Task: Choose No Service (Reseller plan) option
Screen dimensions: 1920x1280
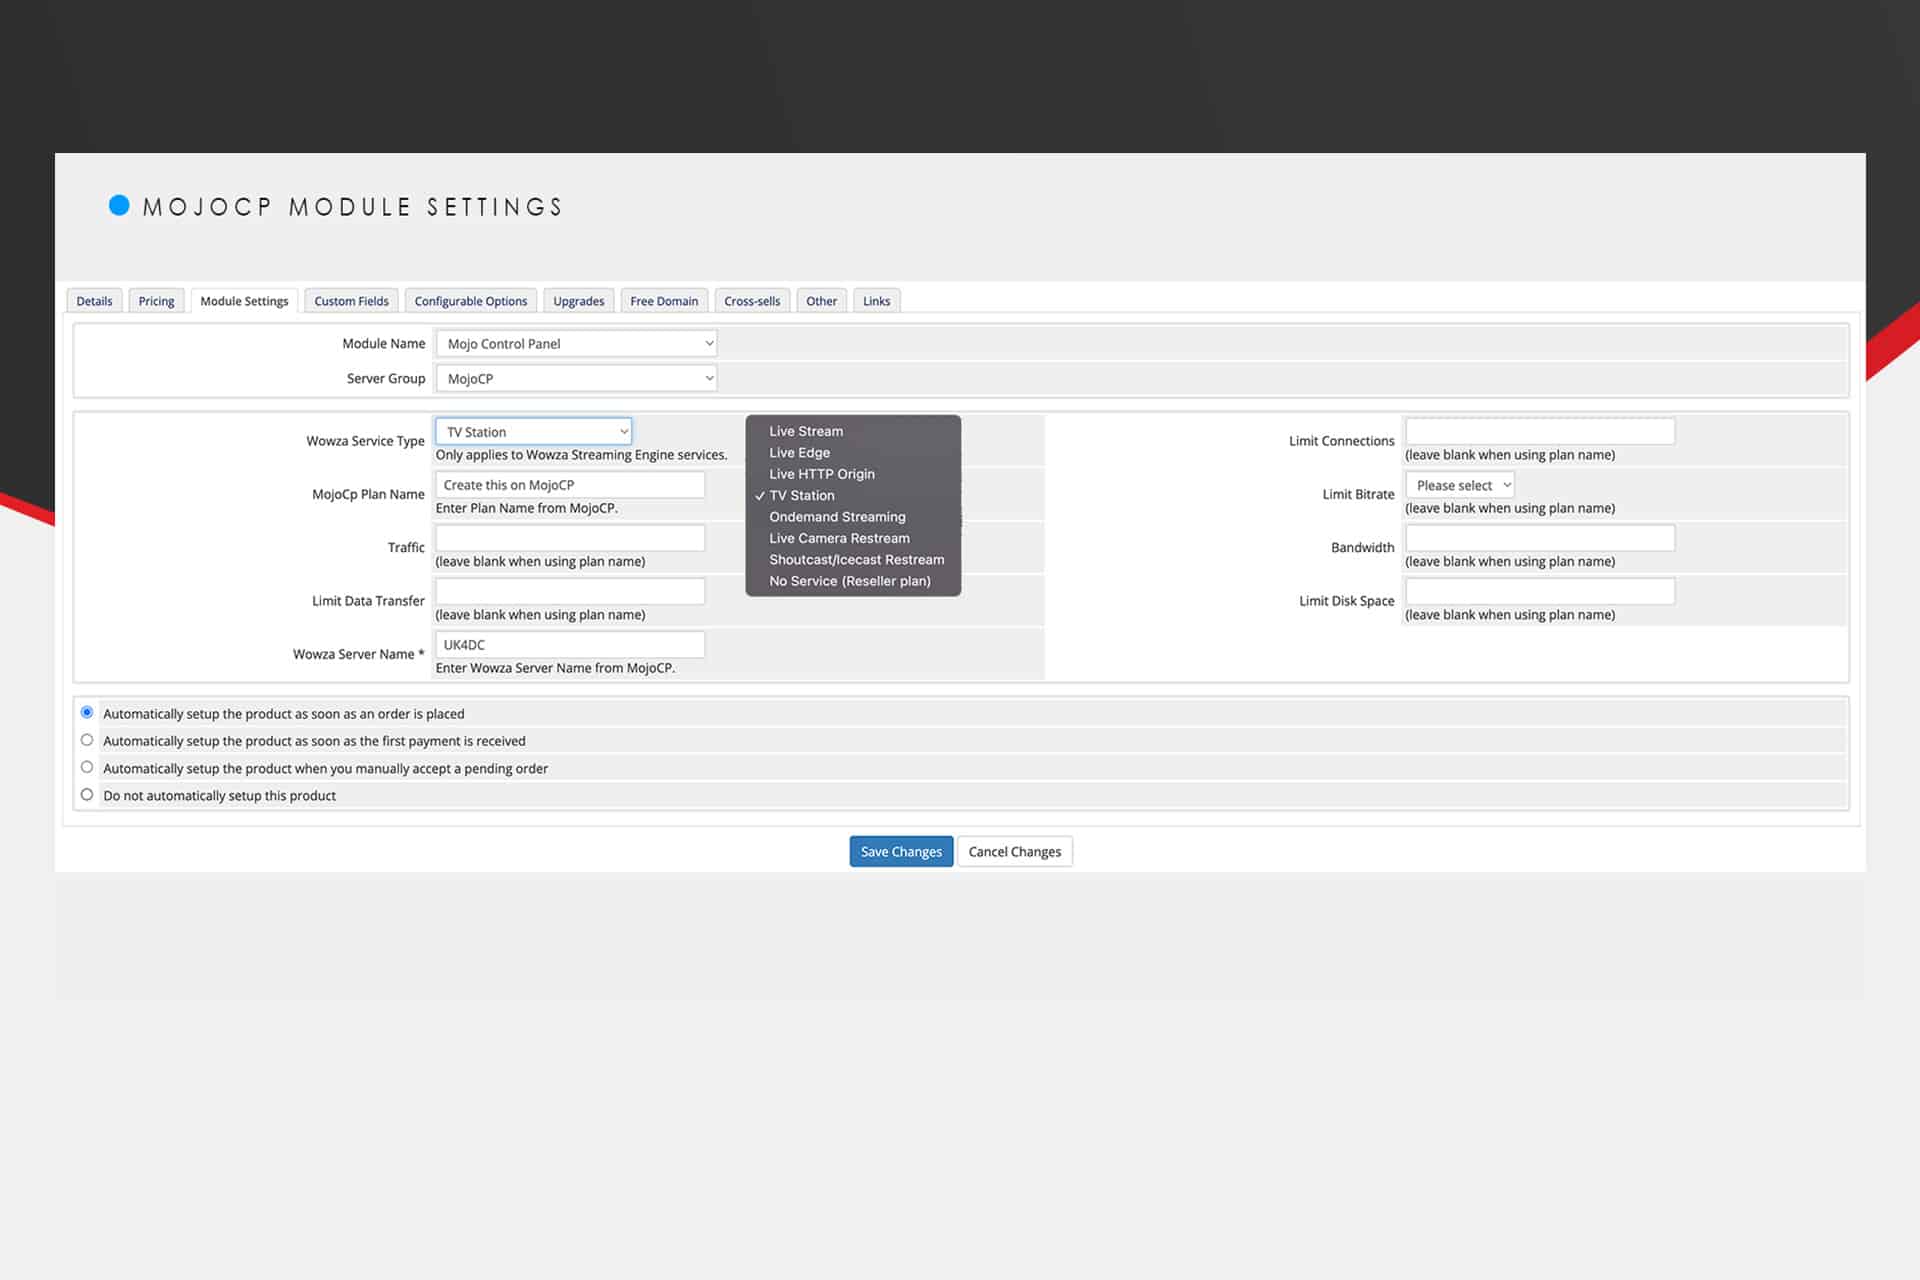Action: pos(849,581)
